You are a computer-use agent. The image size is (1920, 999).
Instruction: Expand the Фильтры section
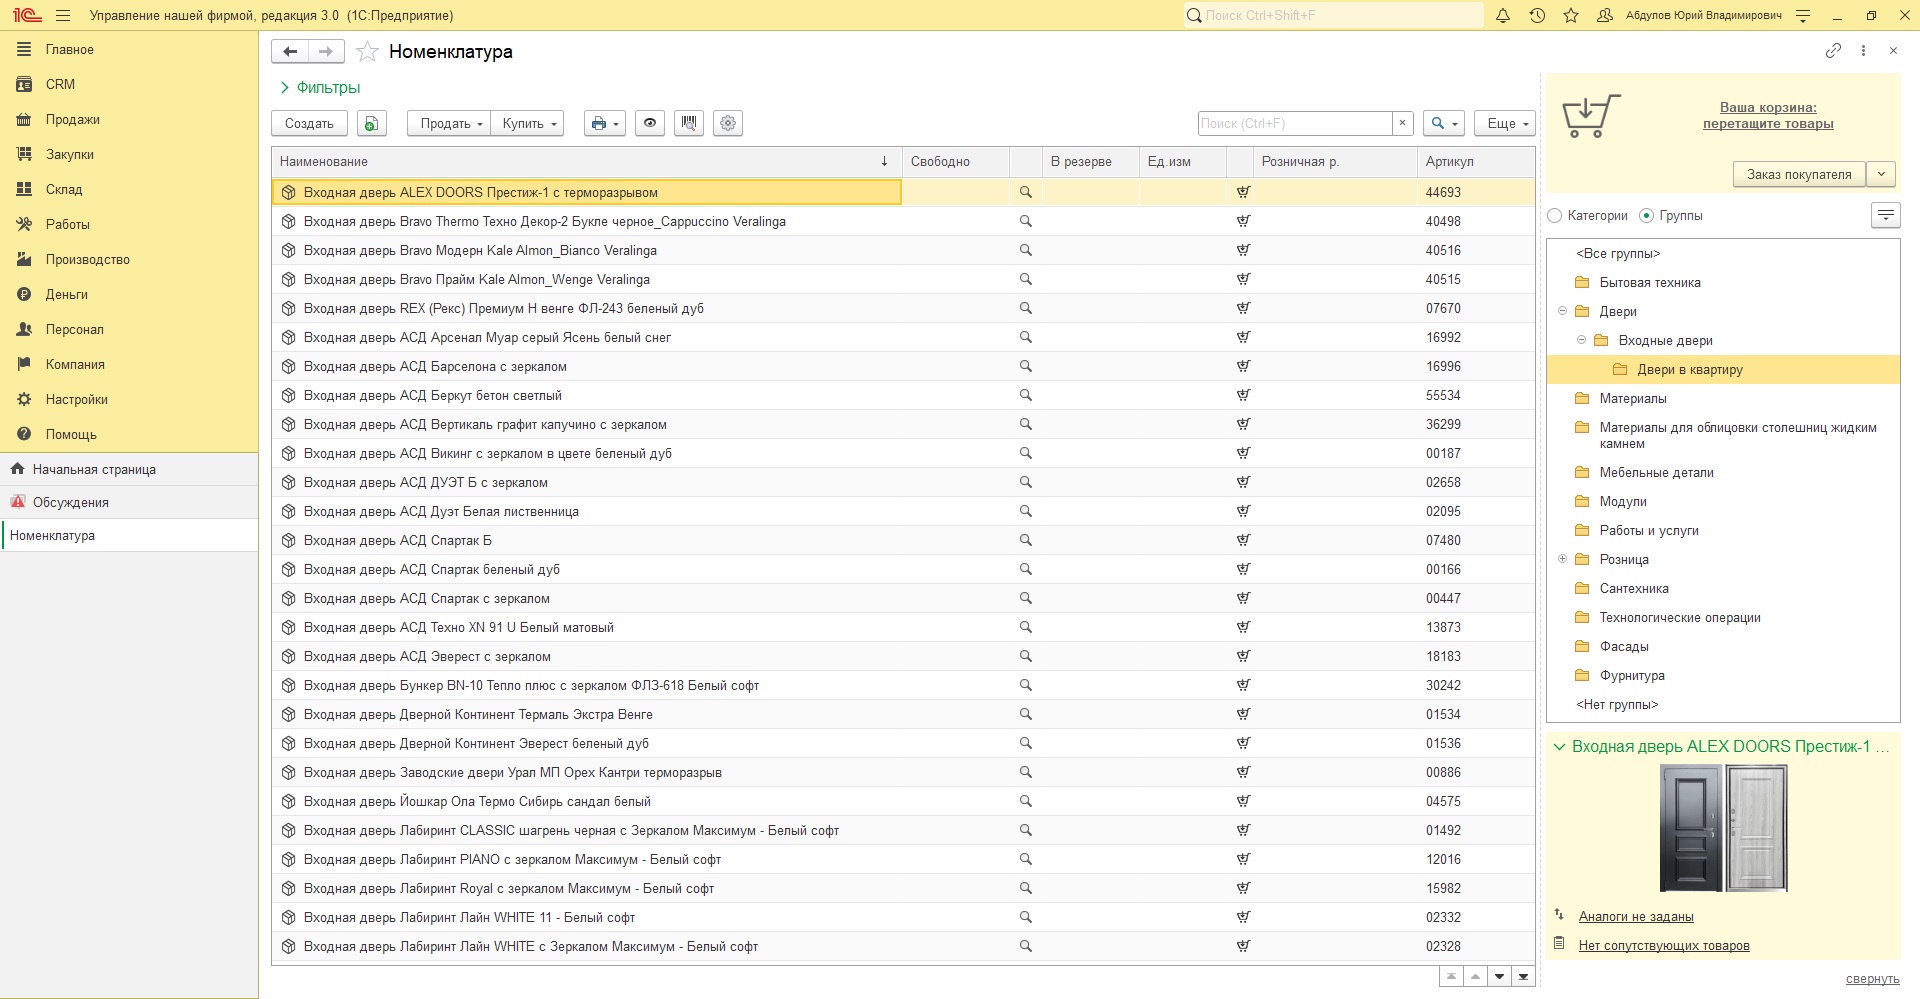320,88
